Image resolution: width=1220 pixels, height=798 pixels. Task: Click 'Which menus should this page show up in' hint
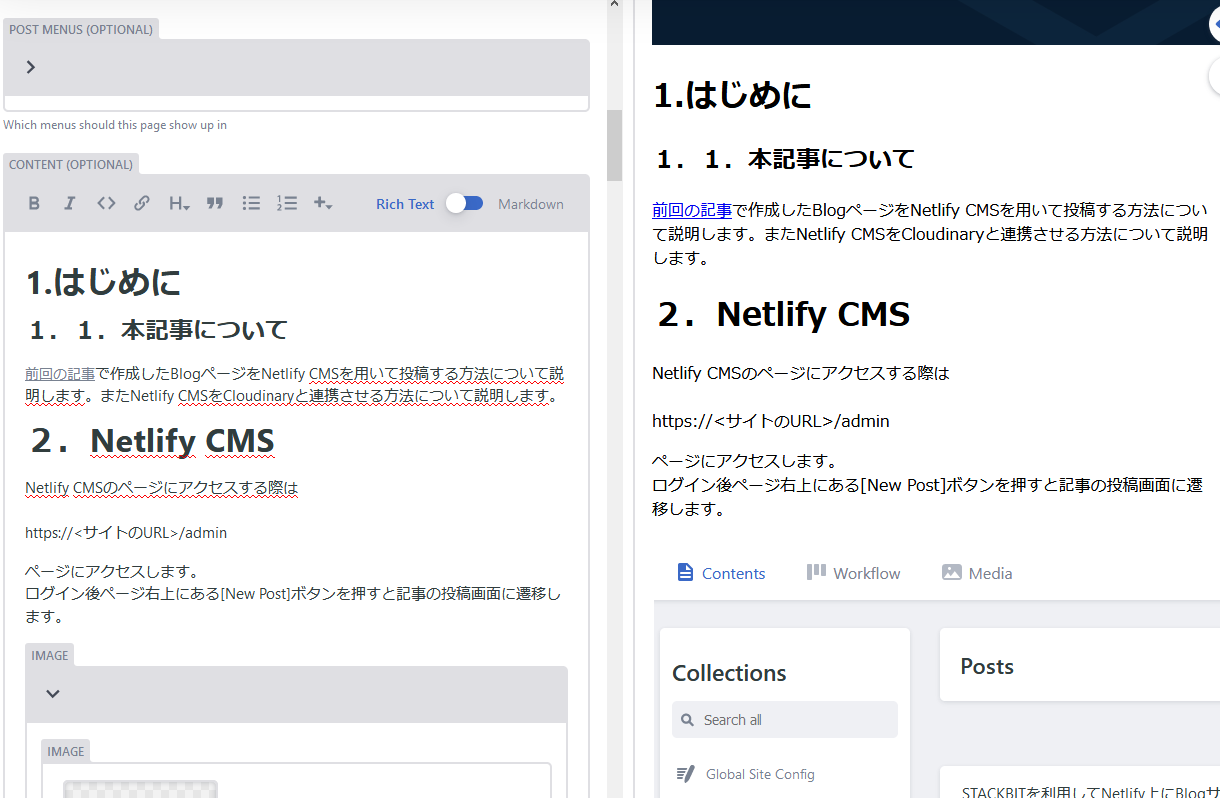115,125
